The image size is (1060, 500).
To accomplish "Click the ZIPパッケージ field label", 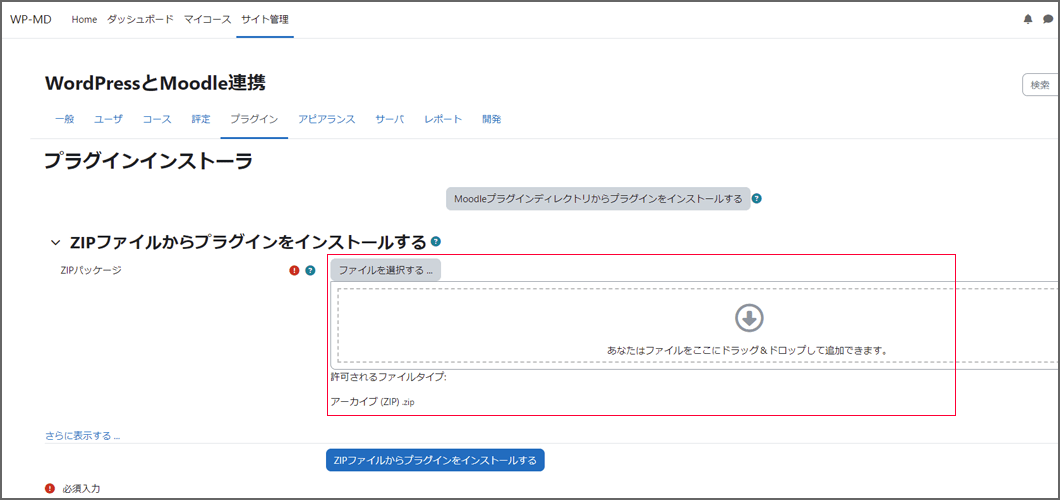I will point(91,270).
